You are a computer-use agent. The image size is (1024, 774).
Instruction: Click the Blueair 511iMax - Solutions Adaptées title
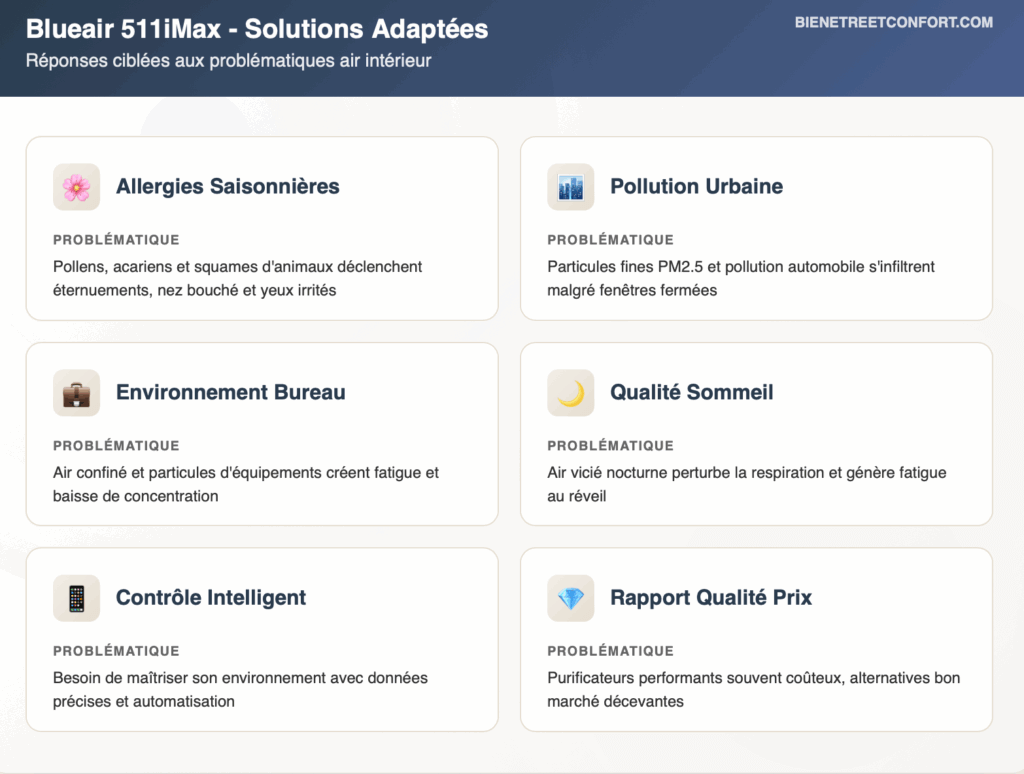[257, 29]
